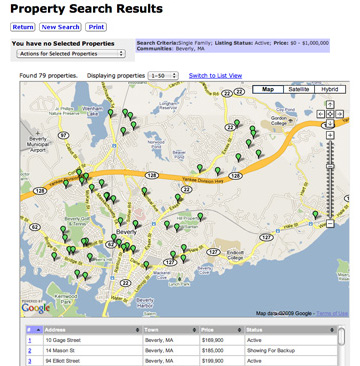This screenshot has width=360, height=366.
Task: Switch map to Satellite view
Action: click(x=299, y=89)
